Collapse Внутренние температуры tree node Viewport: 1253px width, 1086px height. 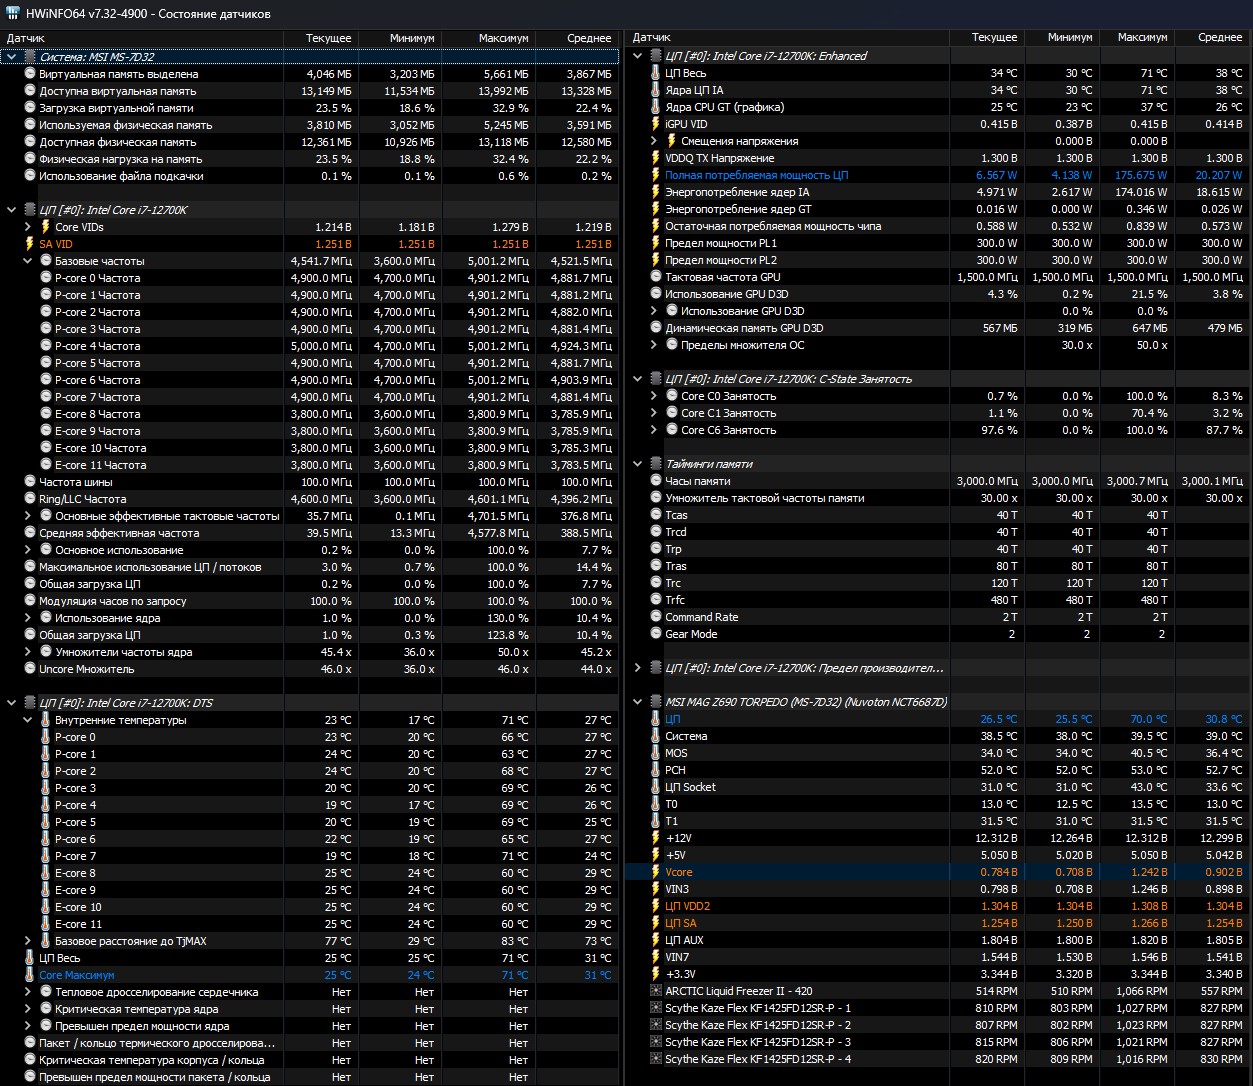pyautogui.click(x=28, y=720)
